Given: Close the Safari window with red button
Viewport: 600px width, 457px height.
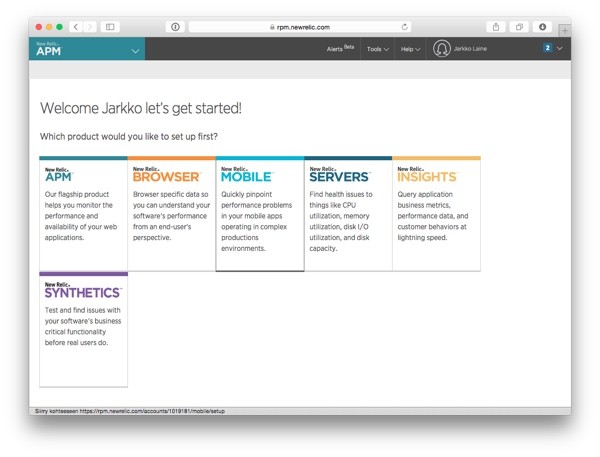Looking at the screenshot, I should pos(39,27).
